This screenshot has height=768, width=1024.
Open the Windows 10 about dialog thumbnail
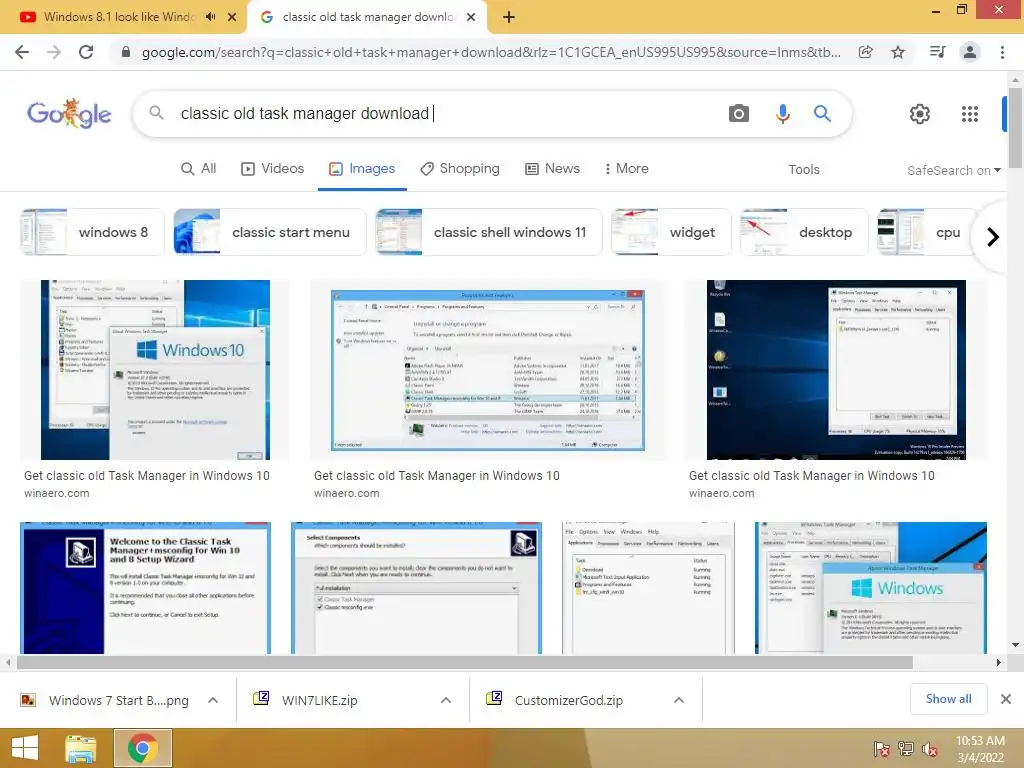[155, 370]
